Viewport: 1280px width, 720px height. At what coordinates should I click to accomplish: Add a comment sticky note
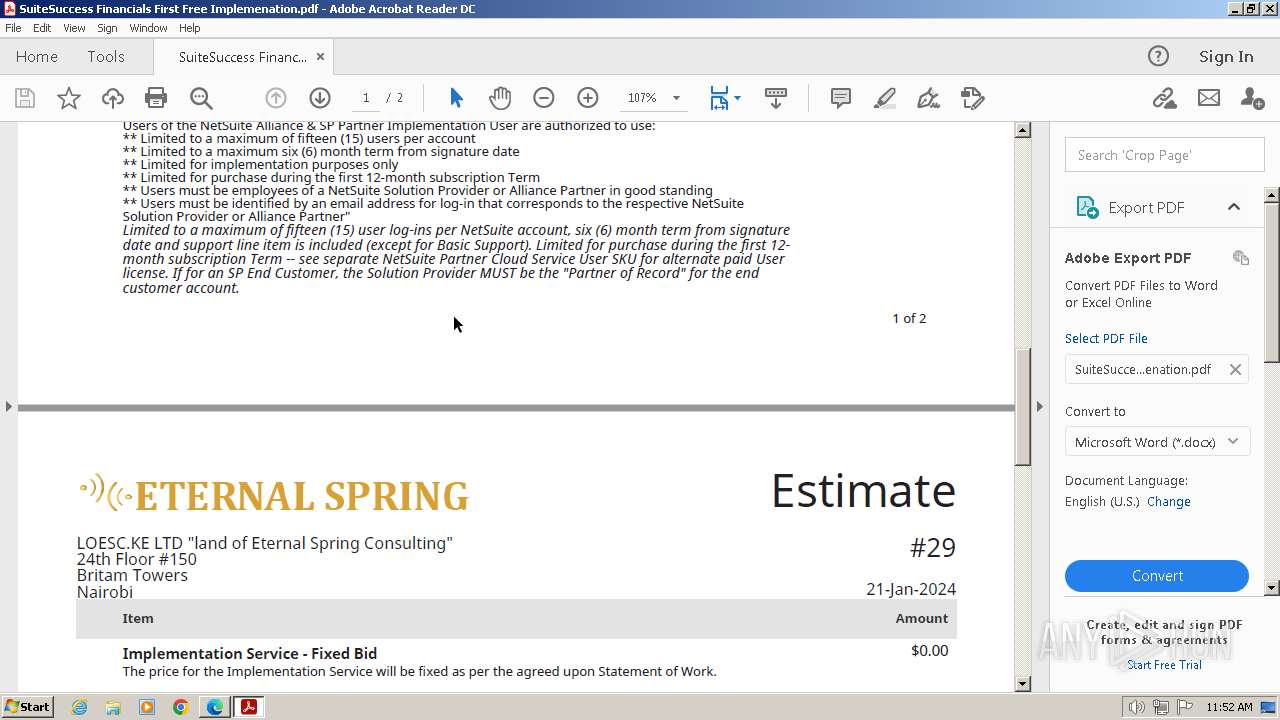click(x=841, y=98)
